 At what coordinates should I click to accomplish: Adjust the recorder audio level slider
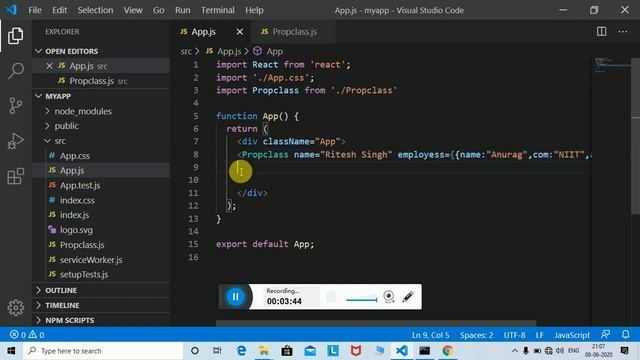pos(362,299)
